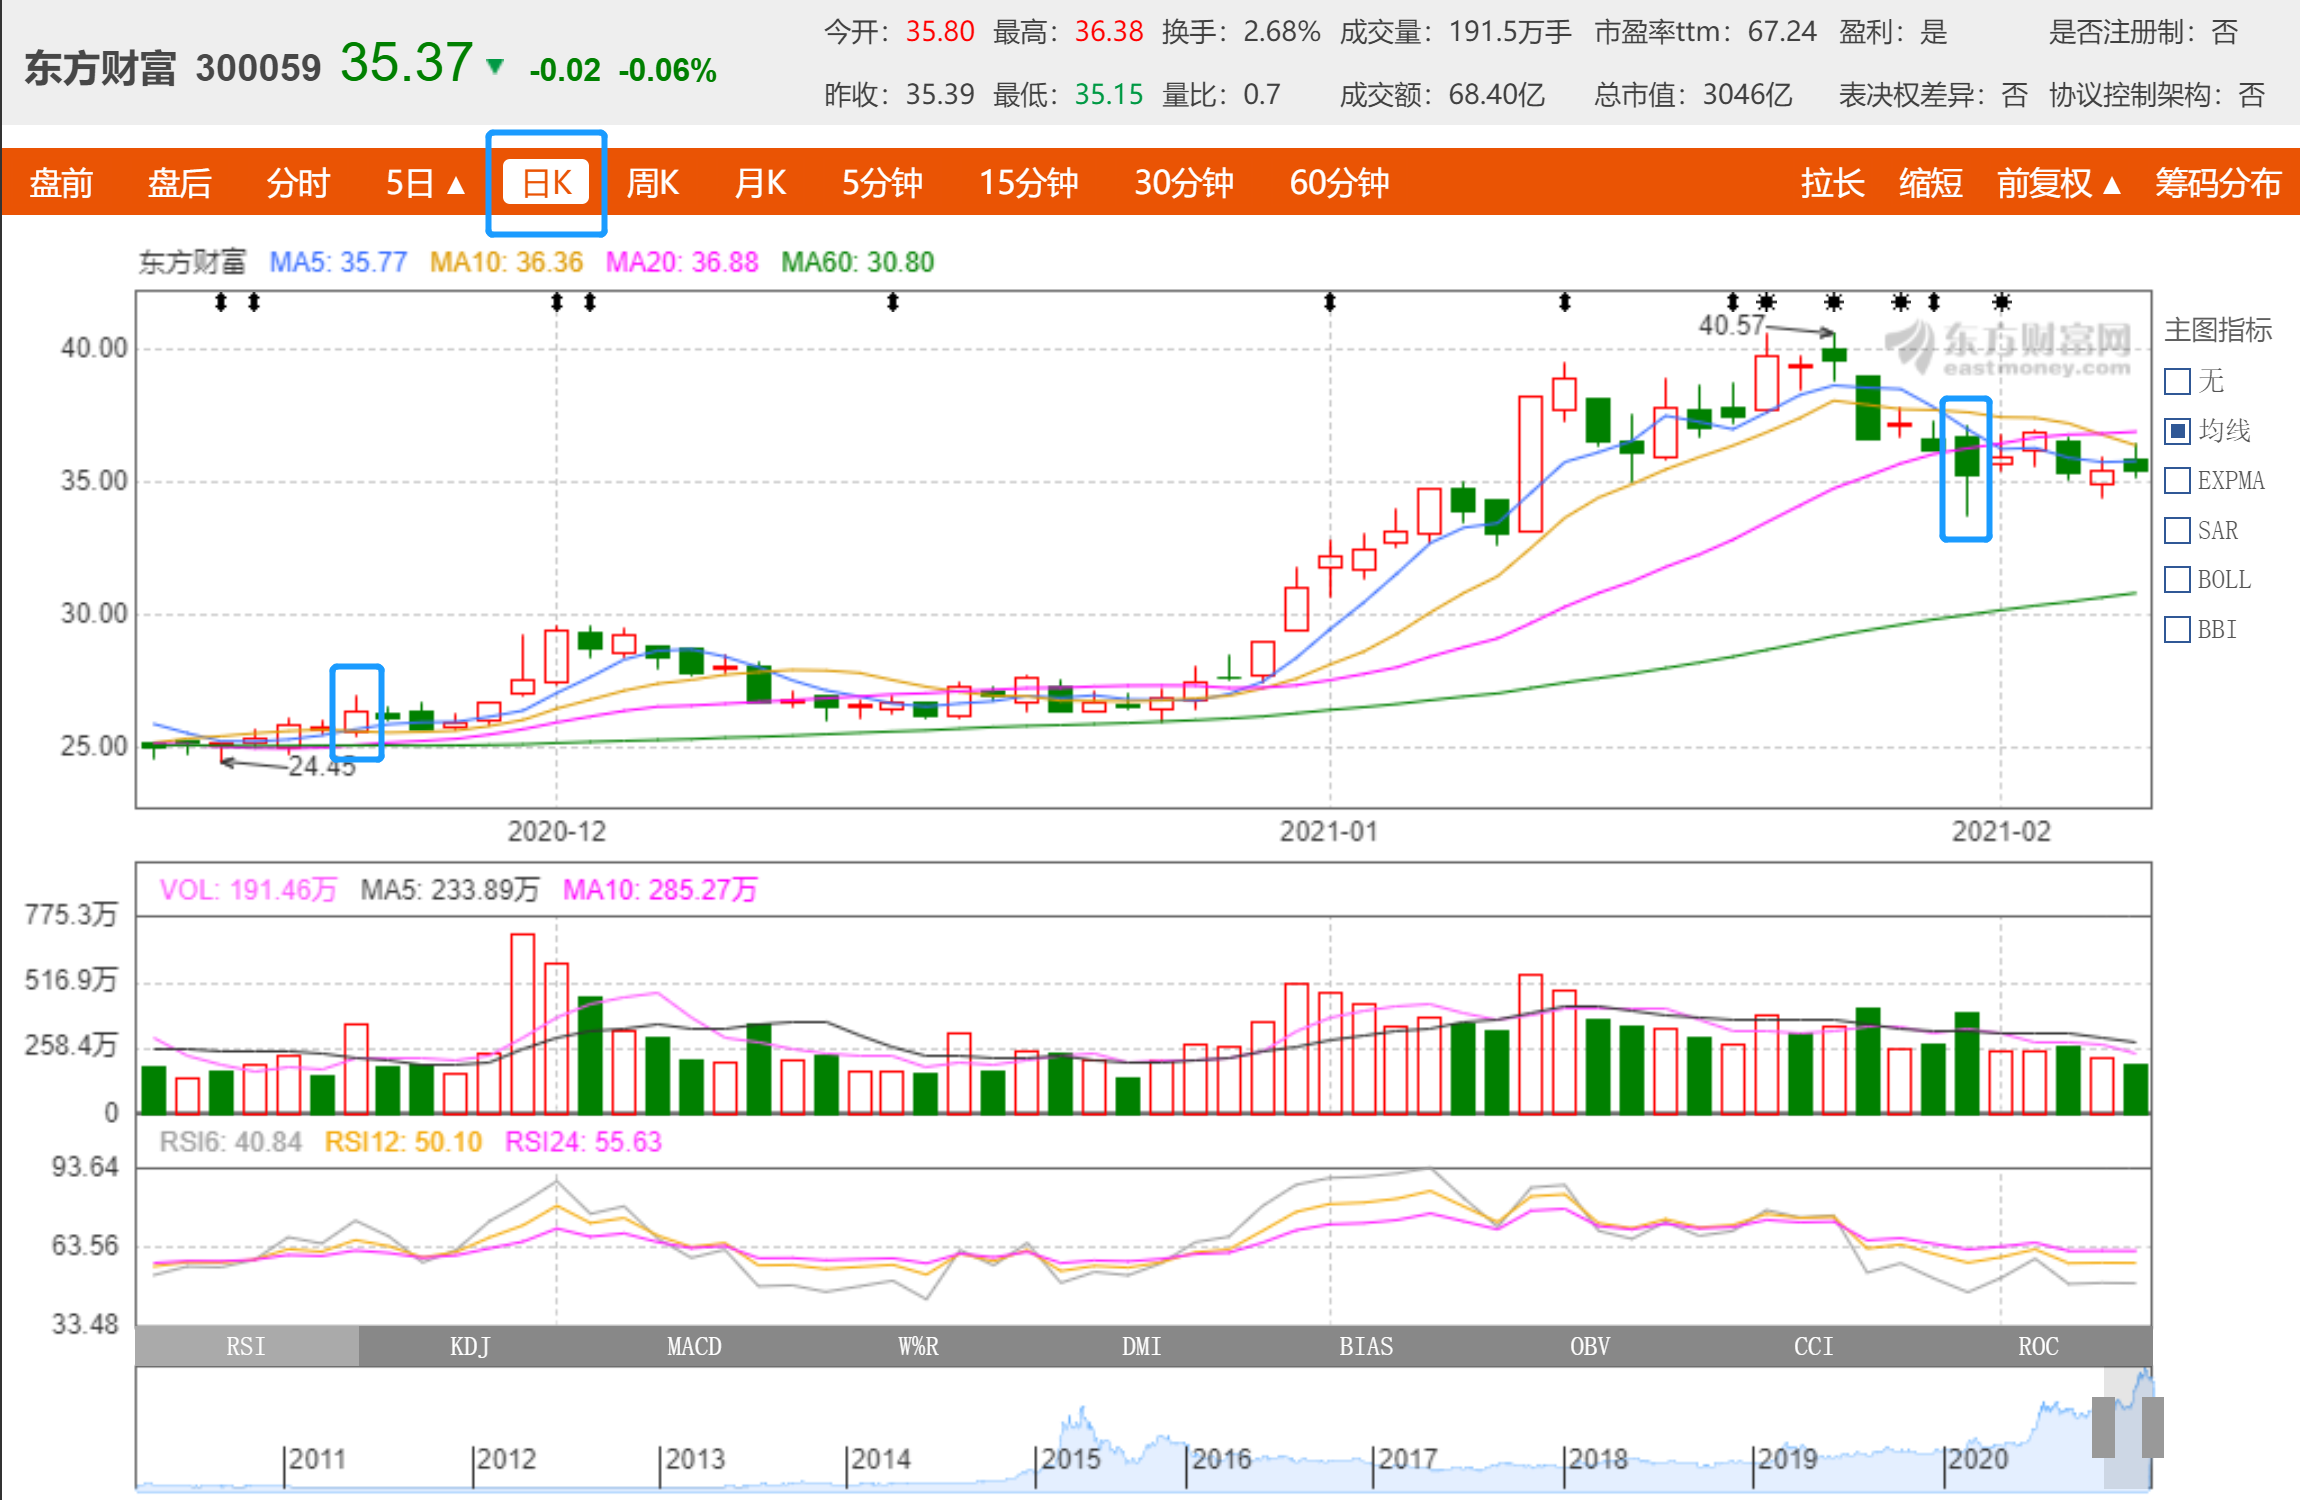Select the DMI indicator tab

click(x=1142, y=1346)
